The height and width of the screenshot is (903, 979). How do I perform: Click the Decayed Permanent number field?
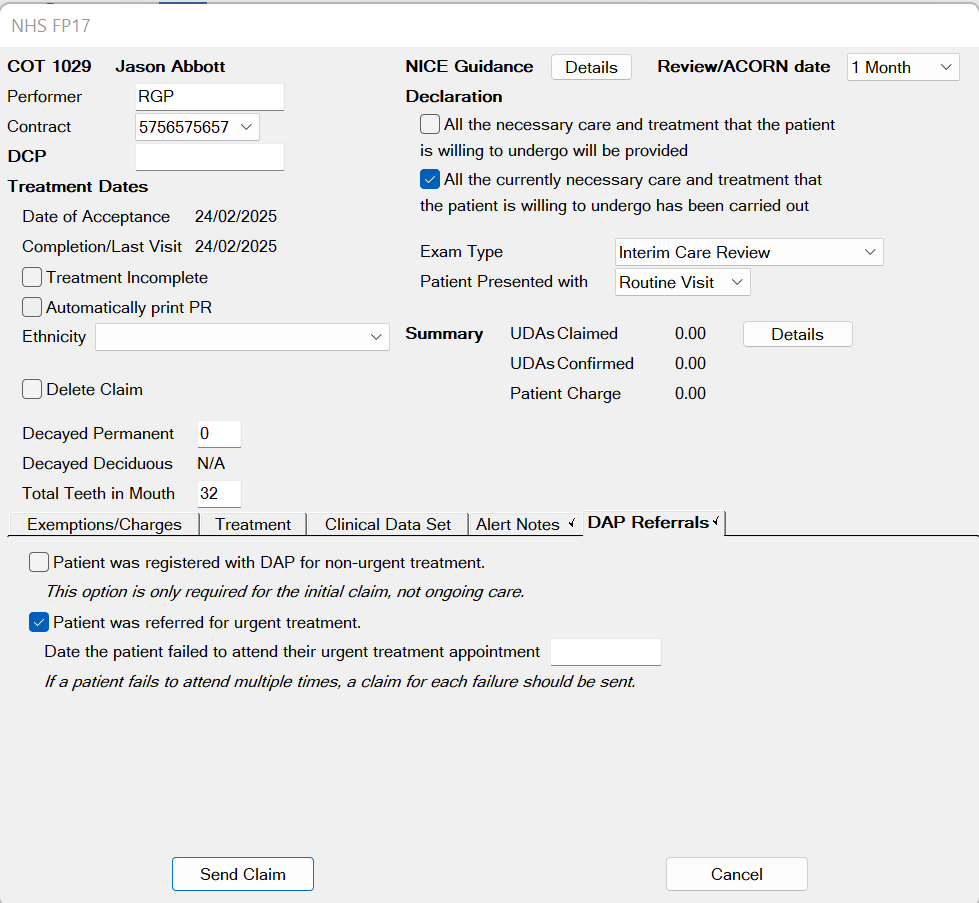tap(219, 433)
